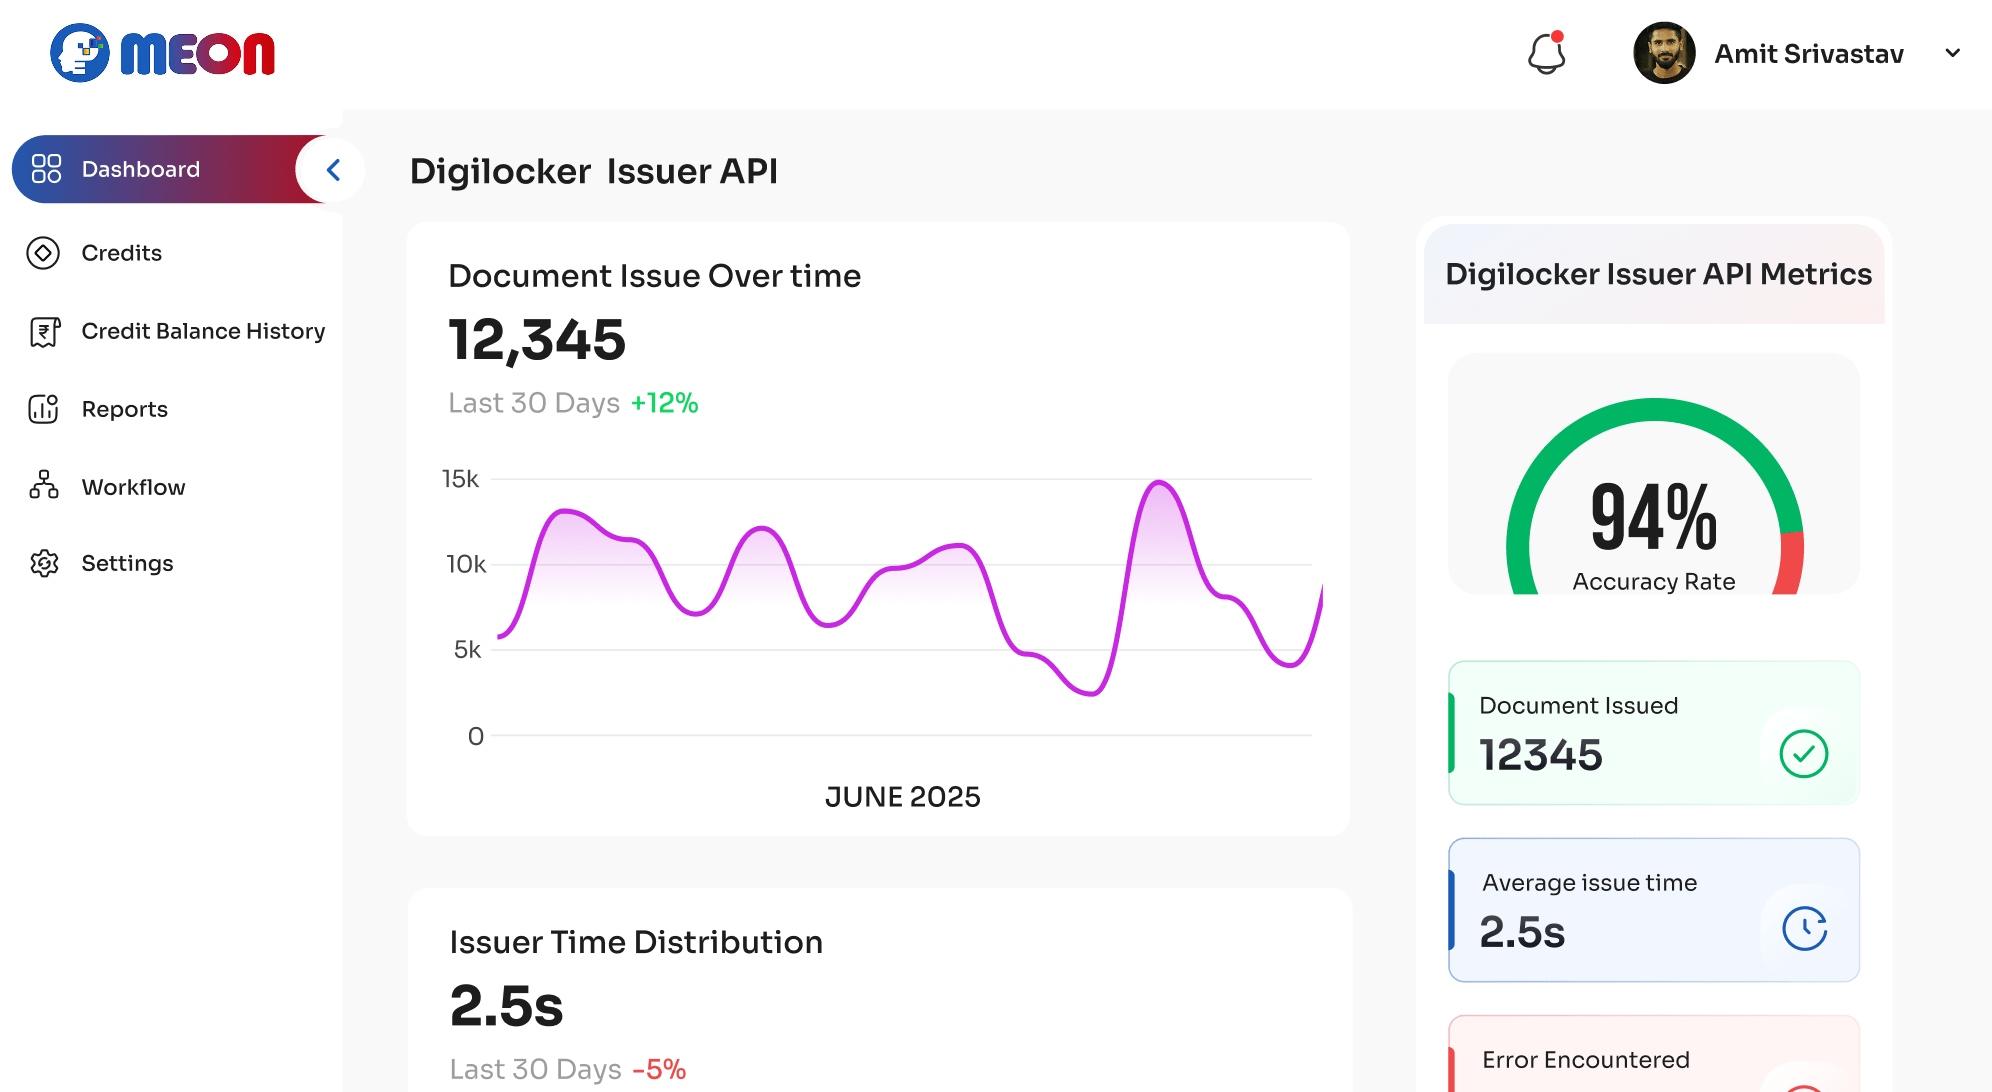Expand the user account dropdown chevron

[1952, 53]
